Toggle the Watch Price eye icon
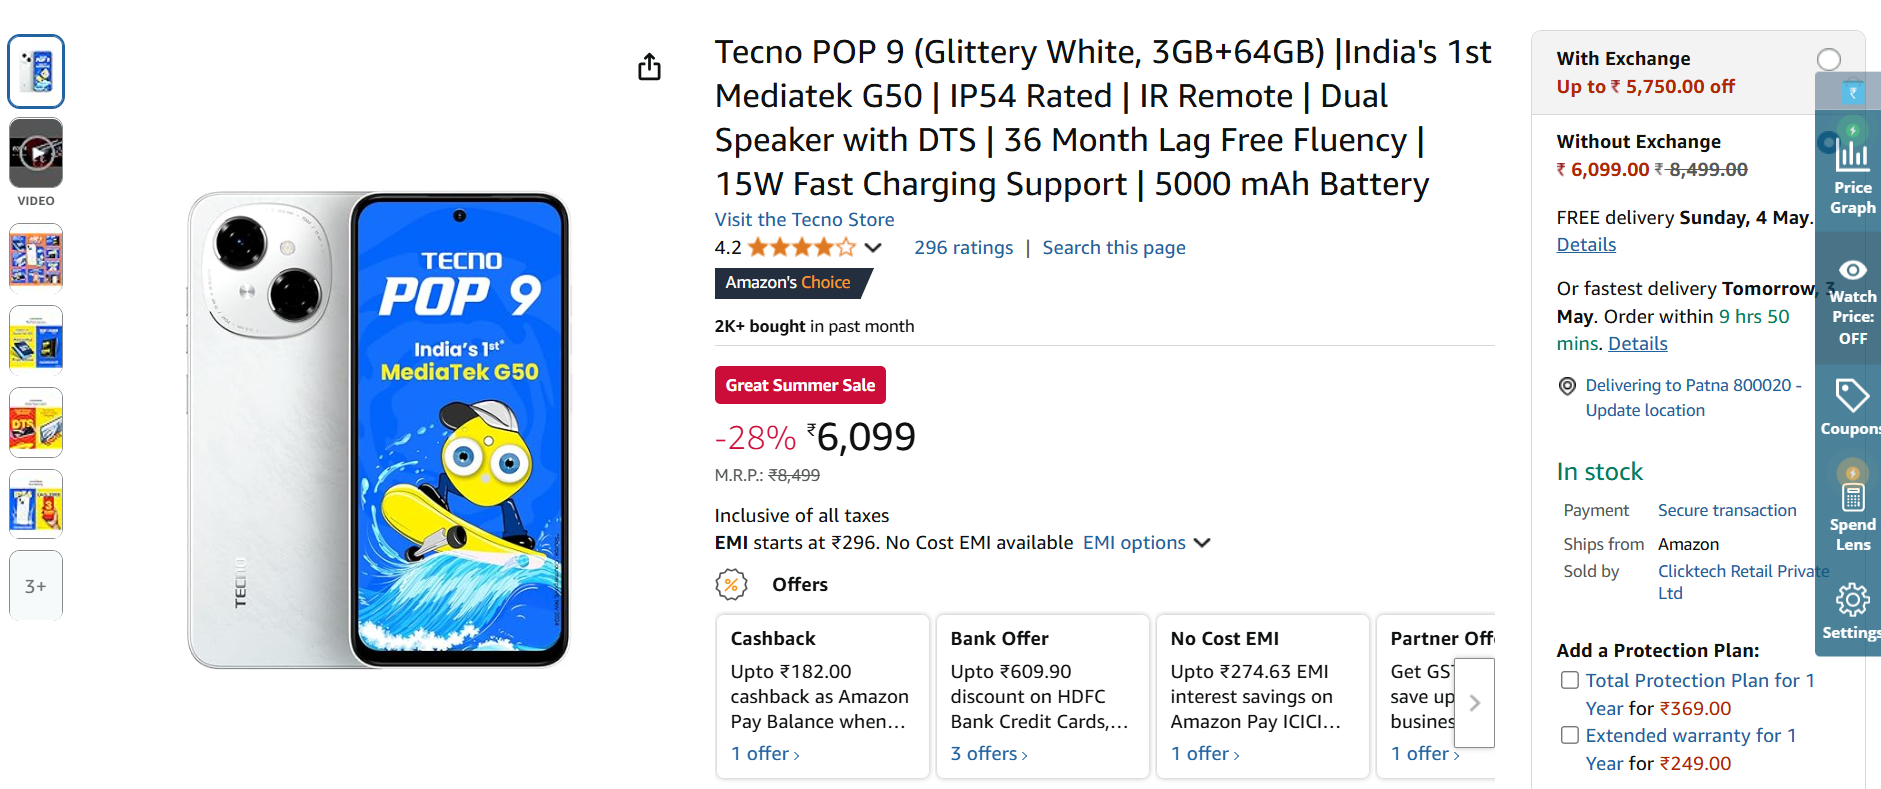This screenshot has width=1881, height=789. click(x=1852, y=271)
